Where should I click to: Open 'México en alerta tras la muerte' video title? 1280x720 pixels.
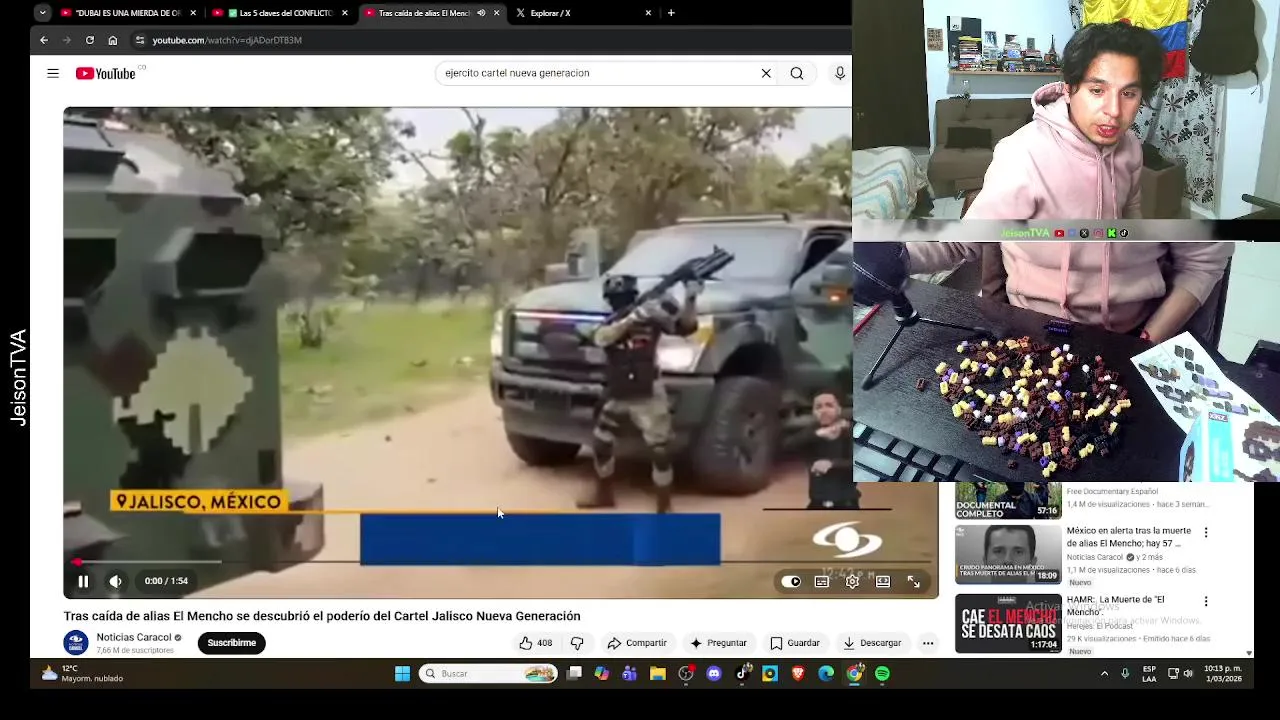[1128, 537]
